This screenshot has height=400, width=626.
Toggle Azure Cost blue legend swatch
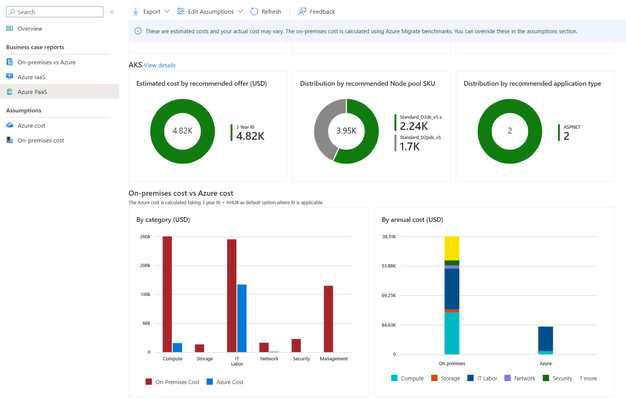(x=210, y=382)
